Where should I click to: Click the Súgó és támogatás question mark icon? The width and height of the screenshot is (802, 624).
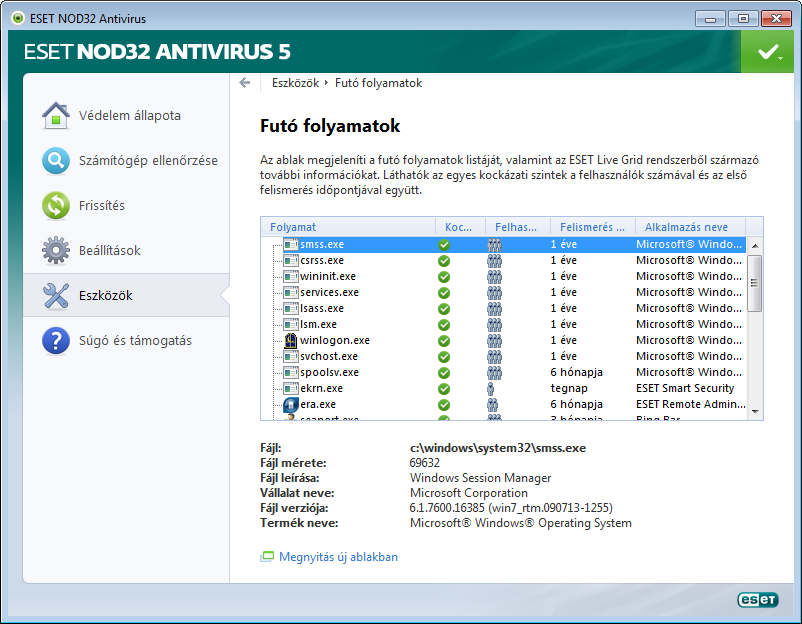[56, 341]
